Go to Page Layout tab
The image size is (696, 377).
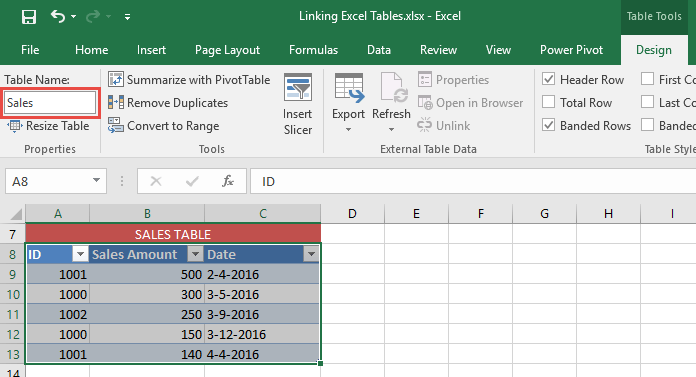227,50
